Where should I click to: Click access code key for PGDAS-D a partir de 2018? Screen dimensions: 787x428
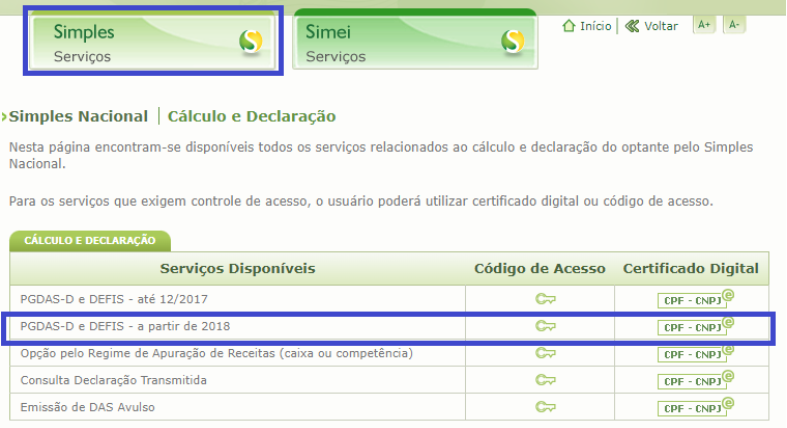tap(545, 327)
